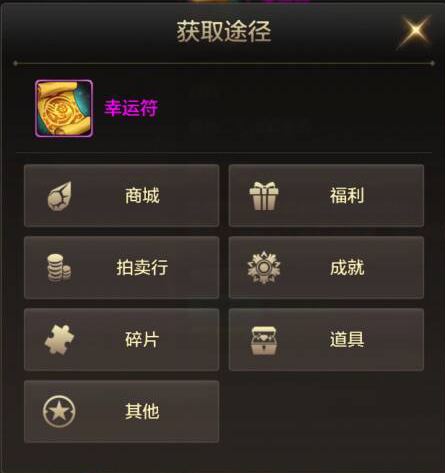Choose the 道具 items option
445x473 pixels.
(x=326, y=340)
